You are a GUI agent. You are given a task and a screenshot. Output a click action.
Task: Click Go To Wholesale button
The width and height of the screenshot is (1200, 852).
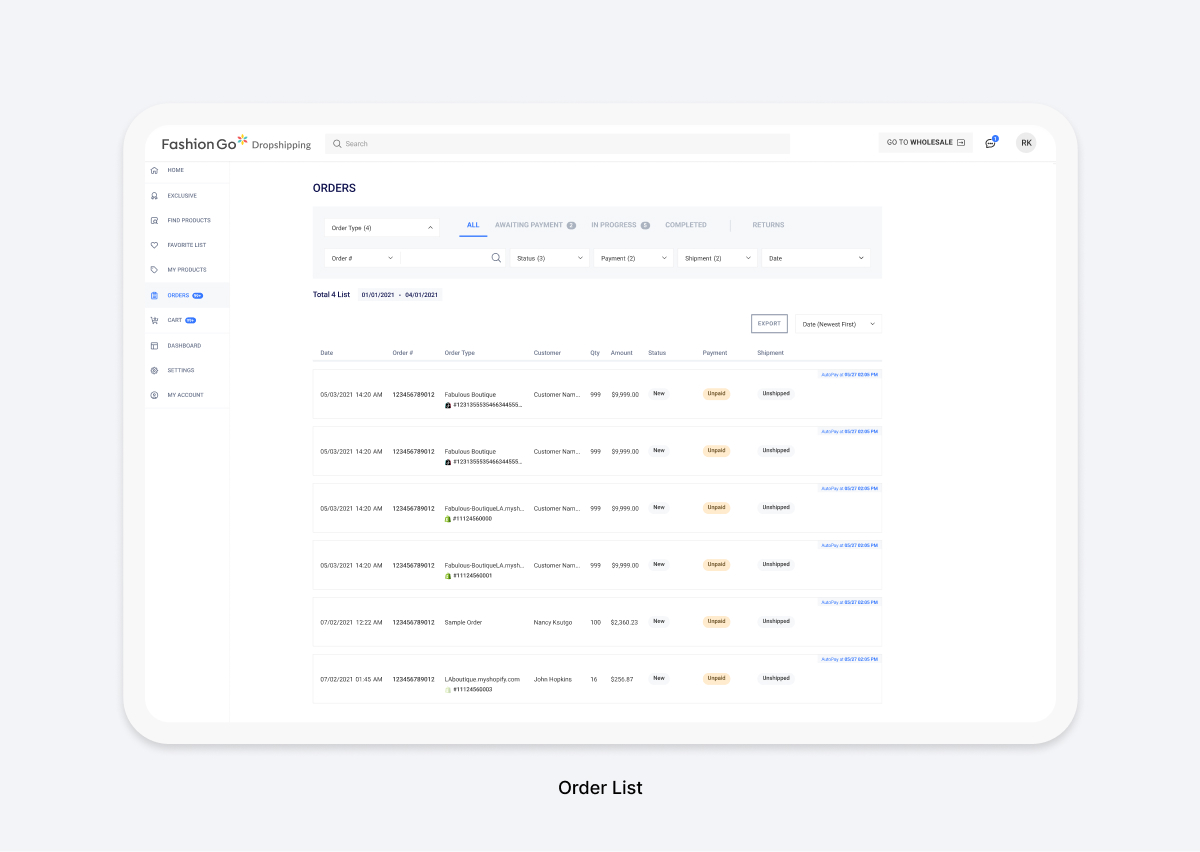click(925, 143)
